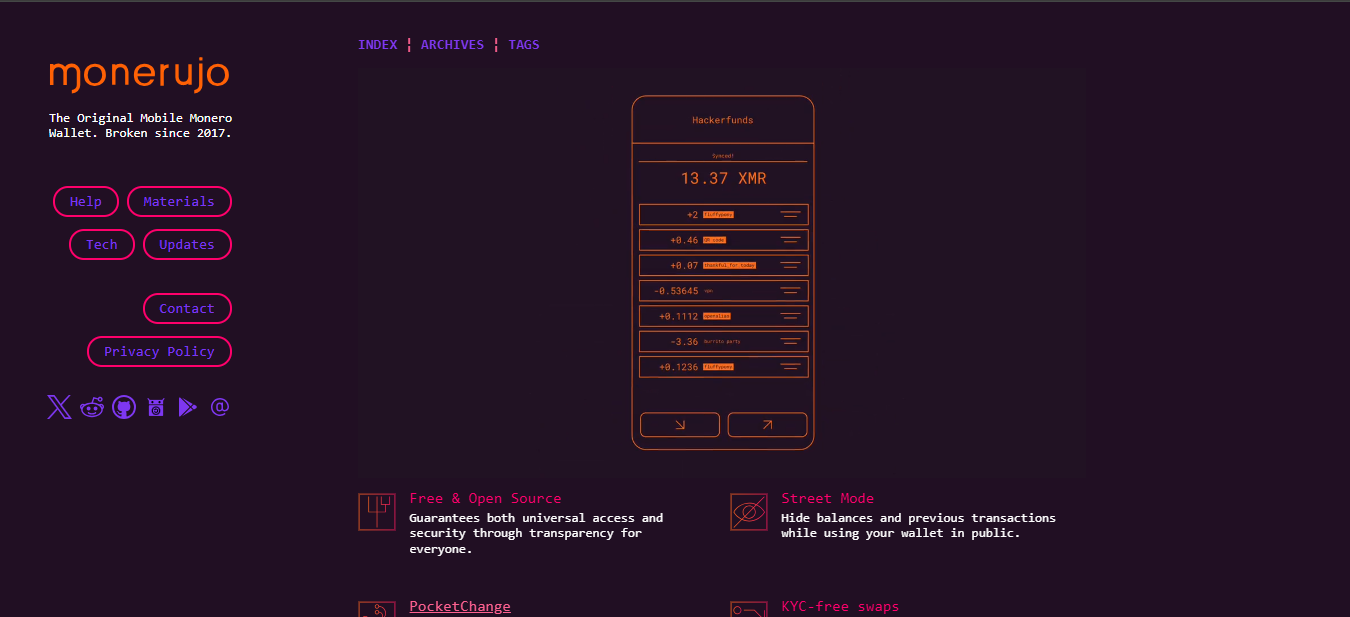
Task: View the Privacy Policy button
Action: (x=159, y=352)
